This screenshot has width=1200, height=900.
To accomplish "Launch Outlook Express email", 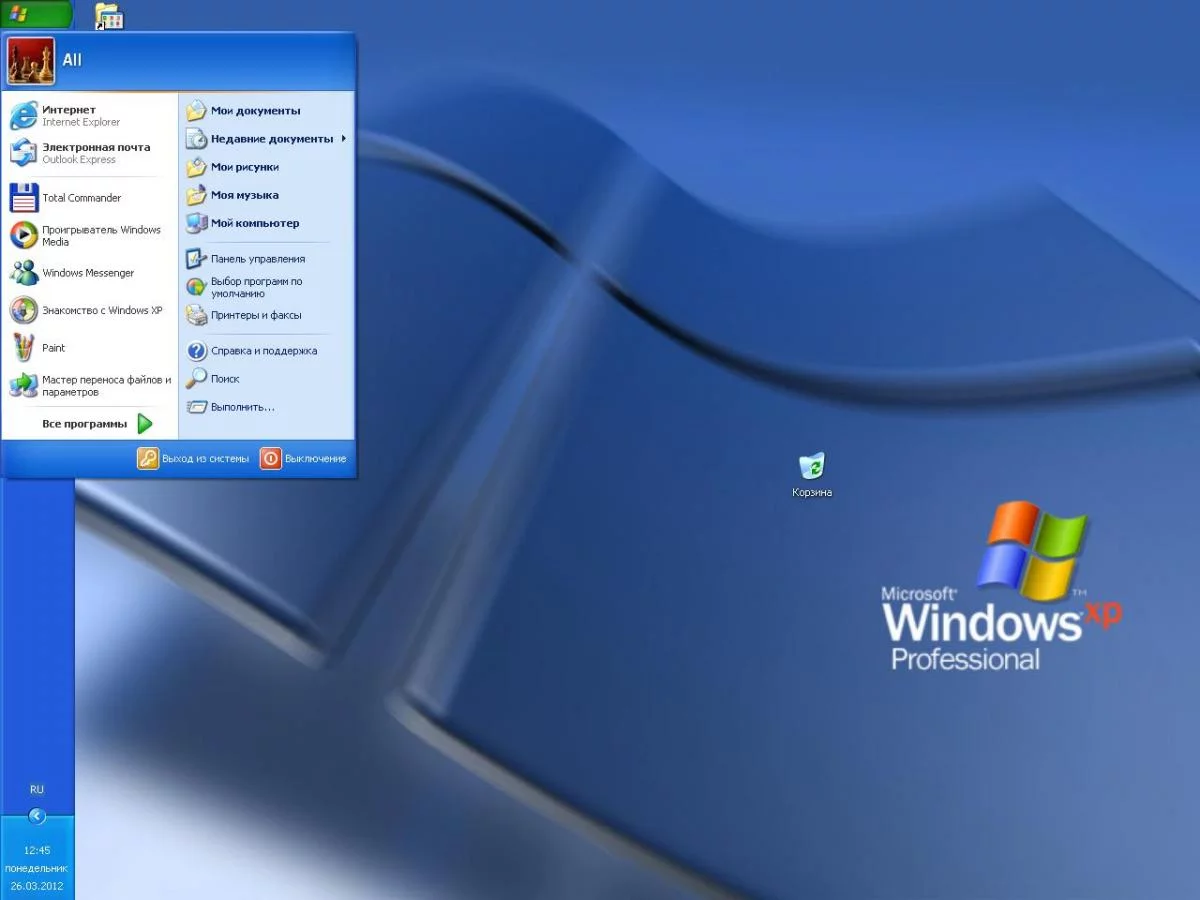I will pos(90,153).
